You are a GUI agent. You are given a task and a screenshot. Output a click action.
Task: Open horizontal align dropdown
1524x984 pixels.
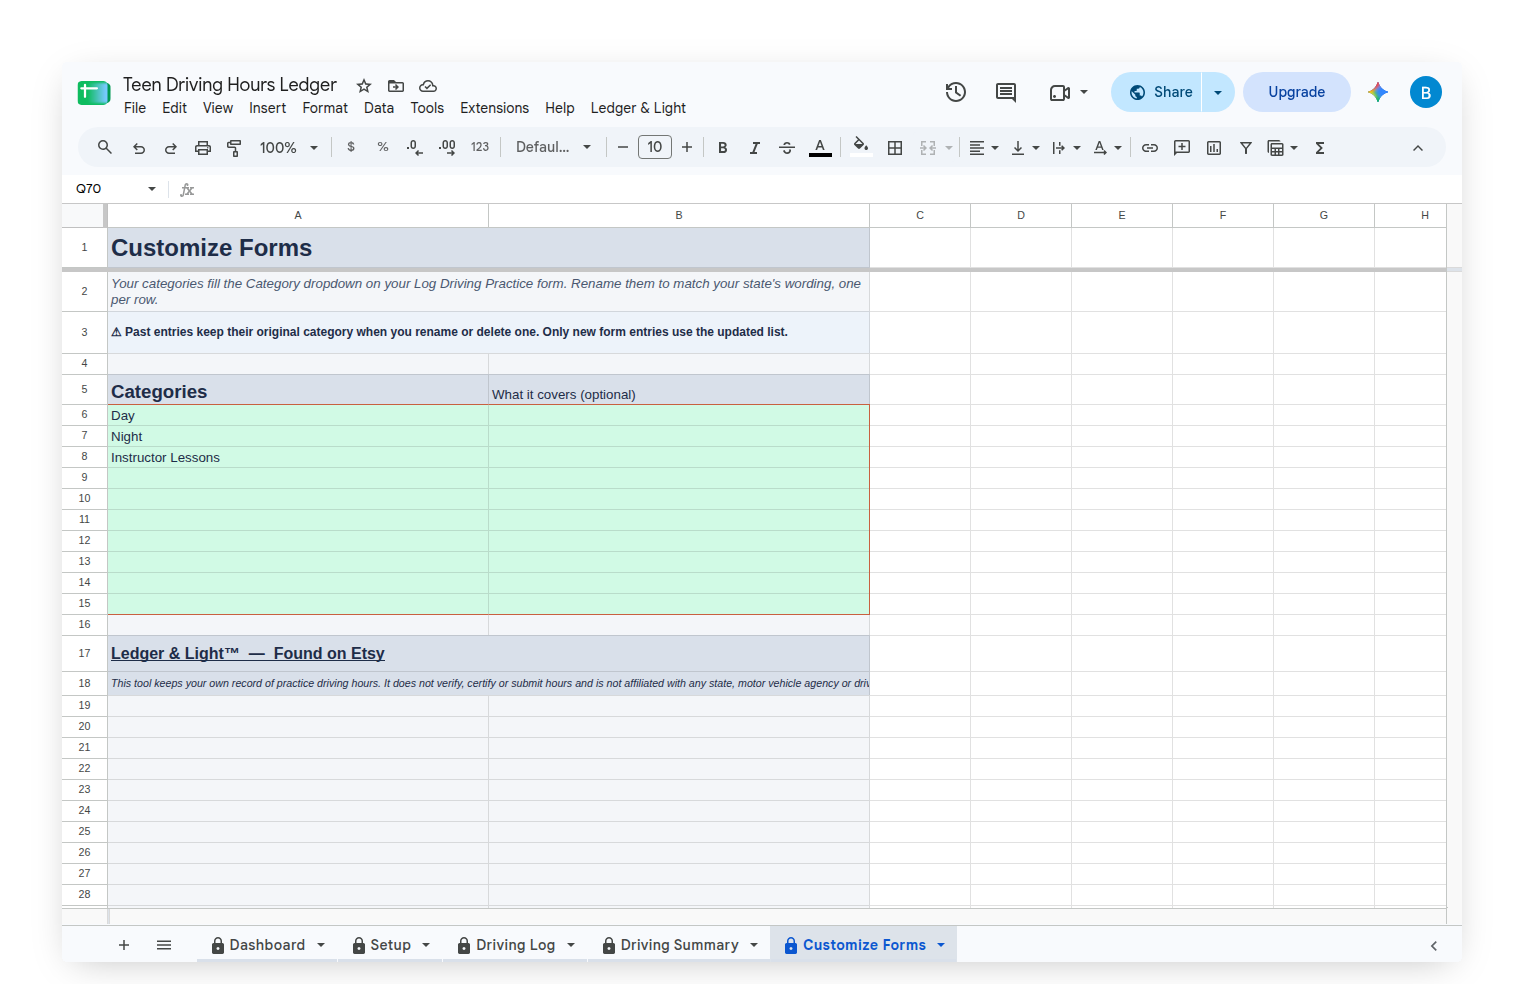pos(984,148)
